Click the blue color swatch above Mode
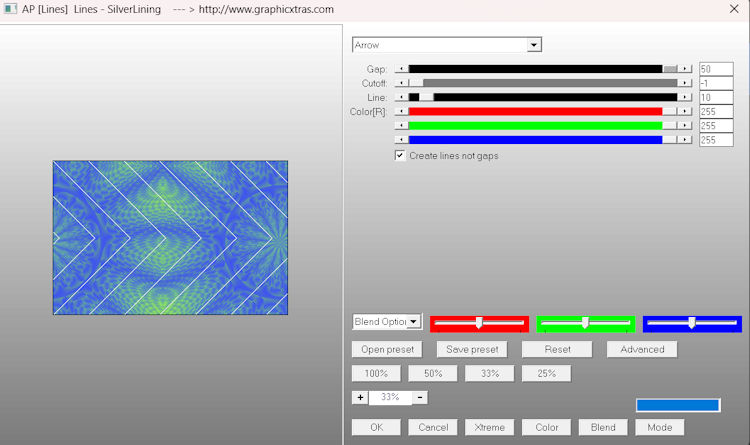 [x=678, y=405]
